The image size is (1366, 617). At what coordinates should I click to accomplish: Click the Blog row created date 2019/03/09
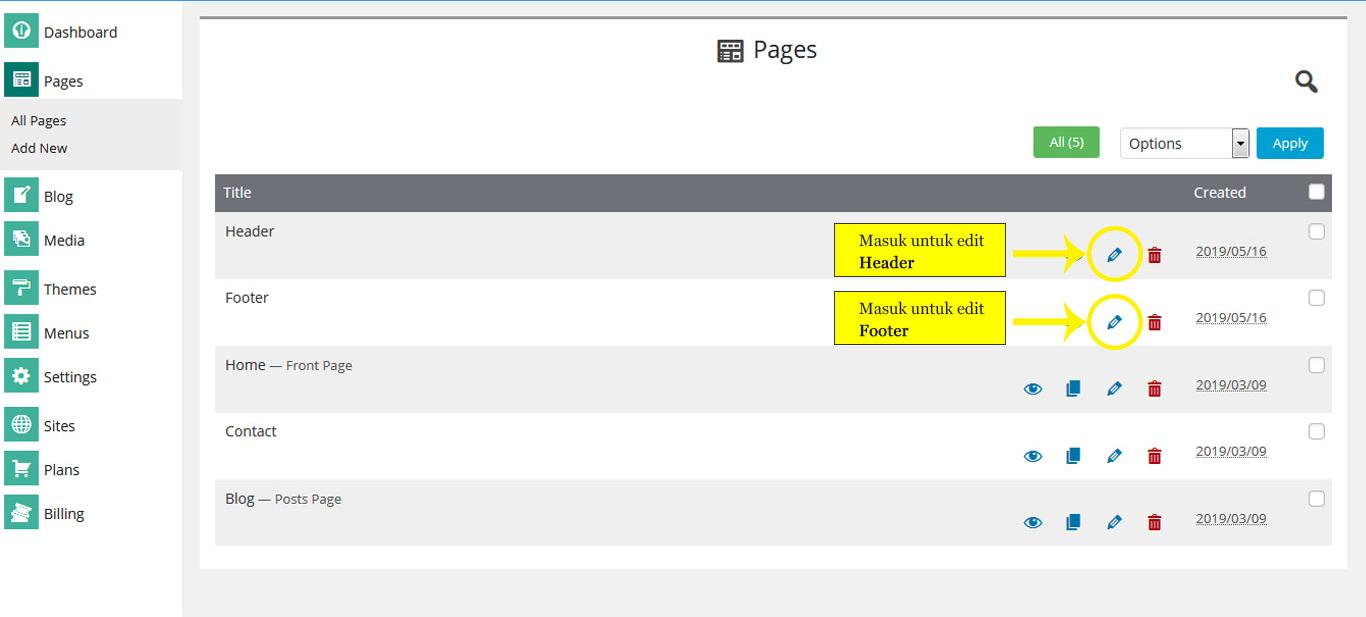[1231, 518]
